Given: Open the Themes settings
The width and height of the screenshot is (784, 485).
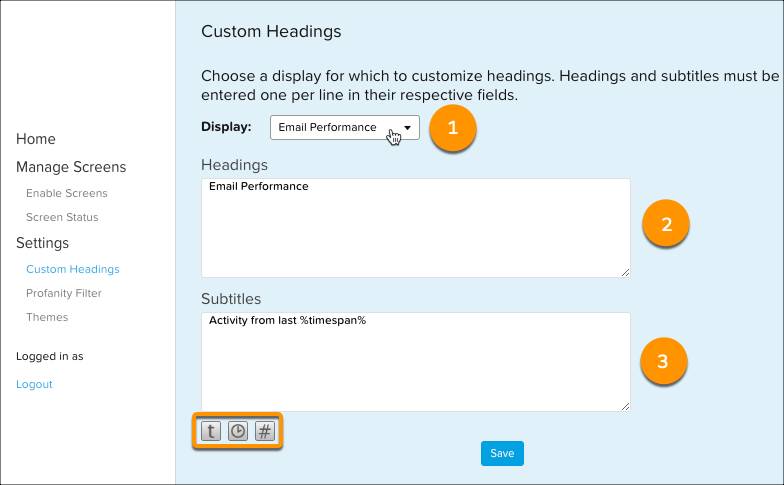Looking at the screenshot, I should pos(47,317).
